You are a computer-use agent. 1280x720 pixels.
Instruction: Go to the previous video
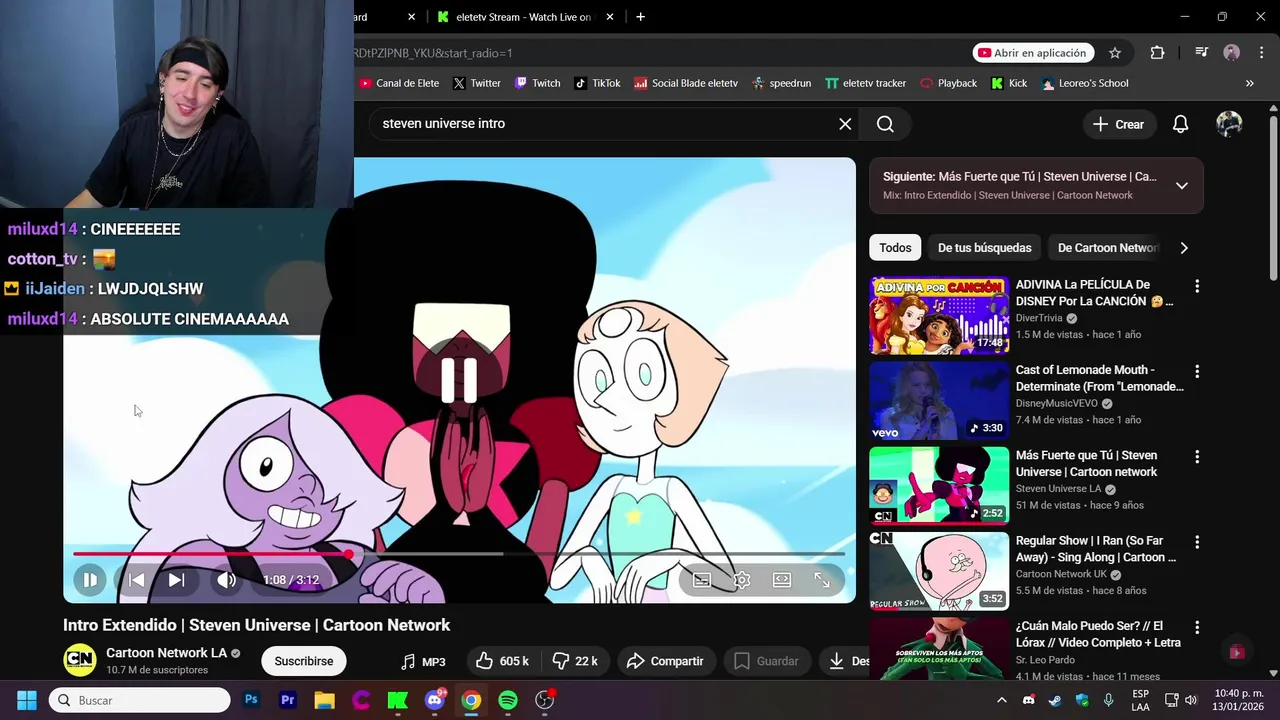137,580
